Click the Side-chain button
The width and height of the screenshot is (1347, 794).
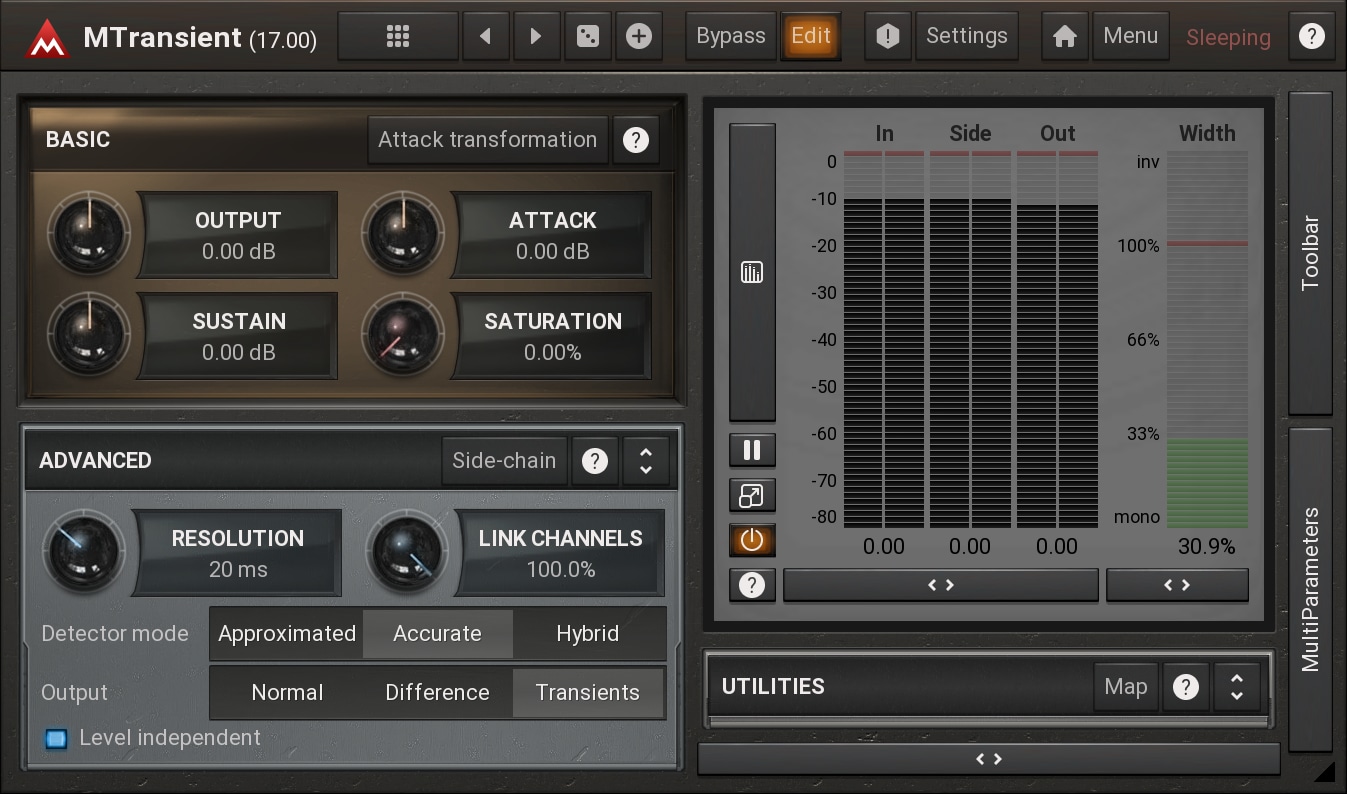coord(503,461)
